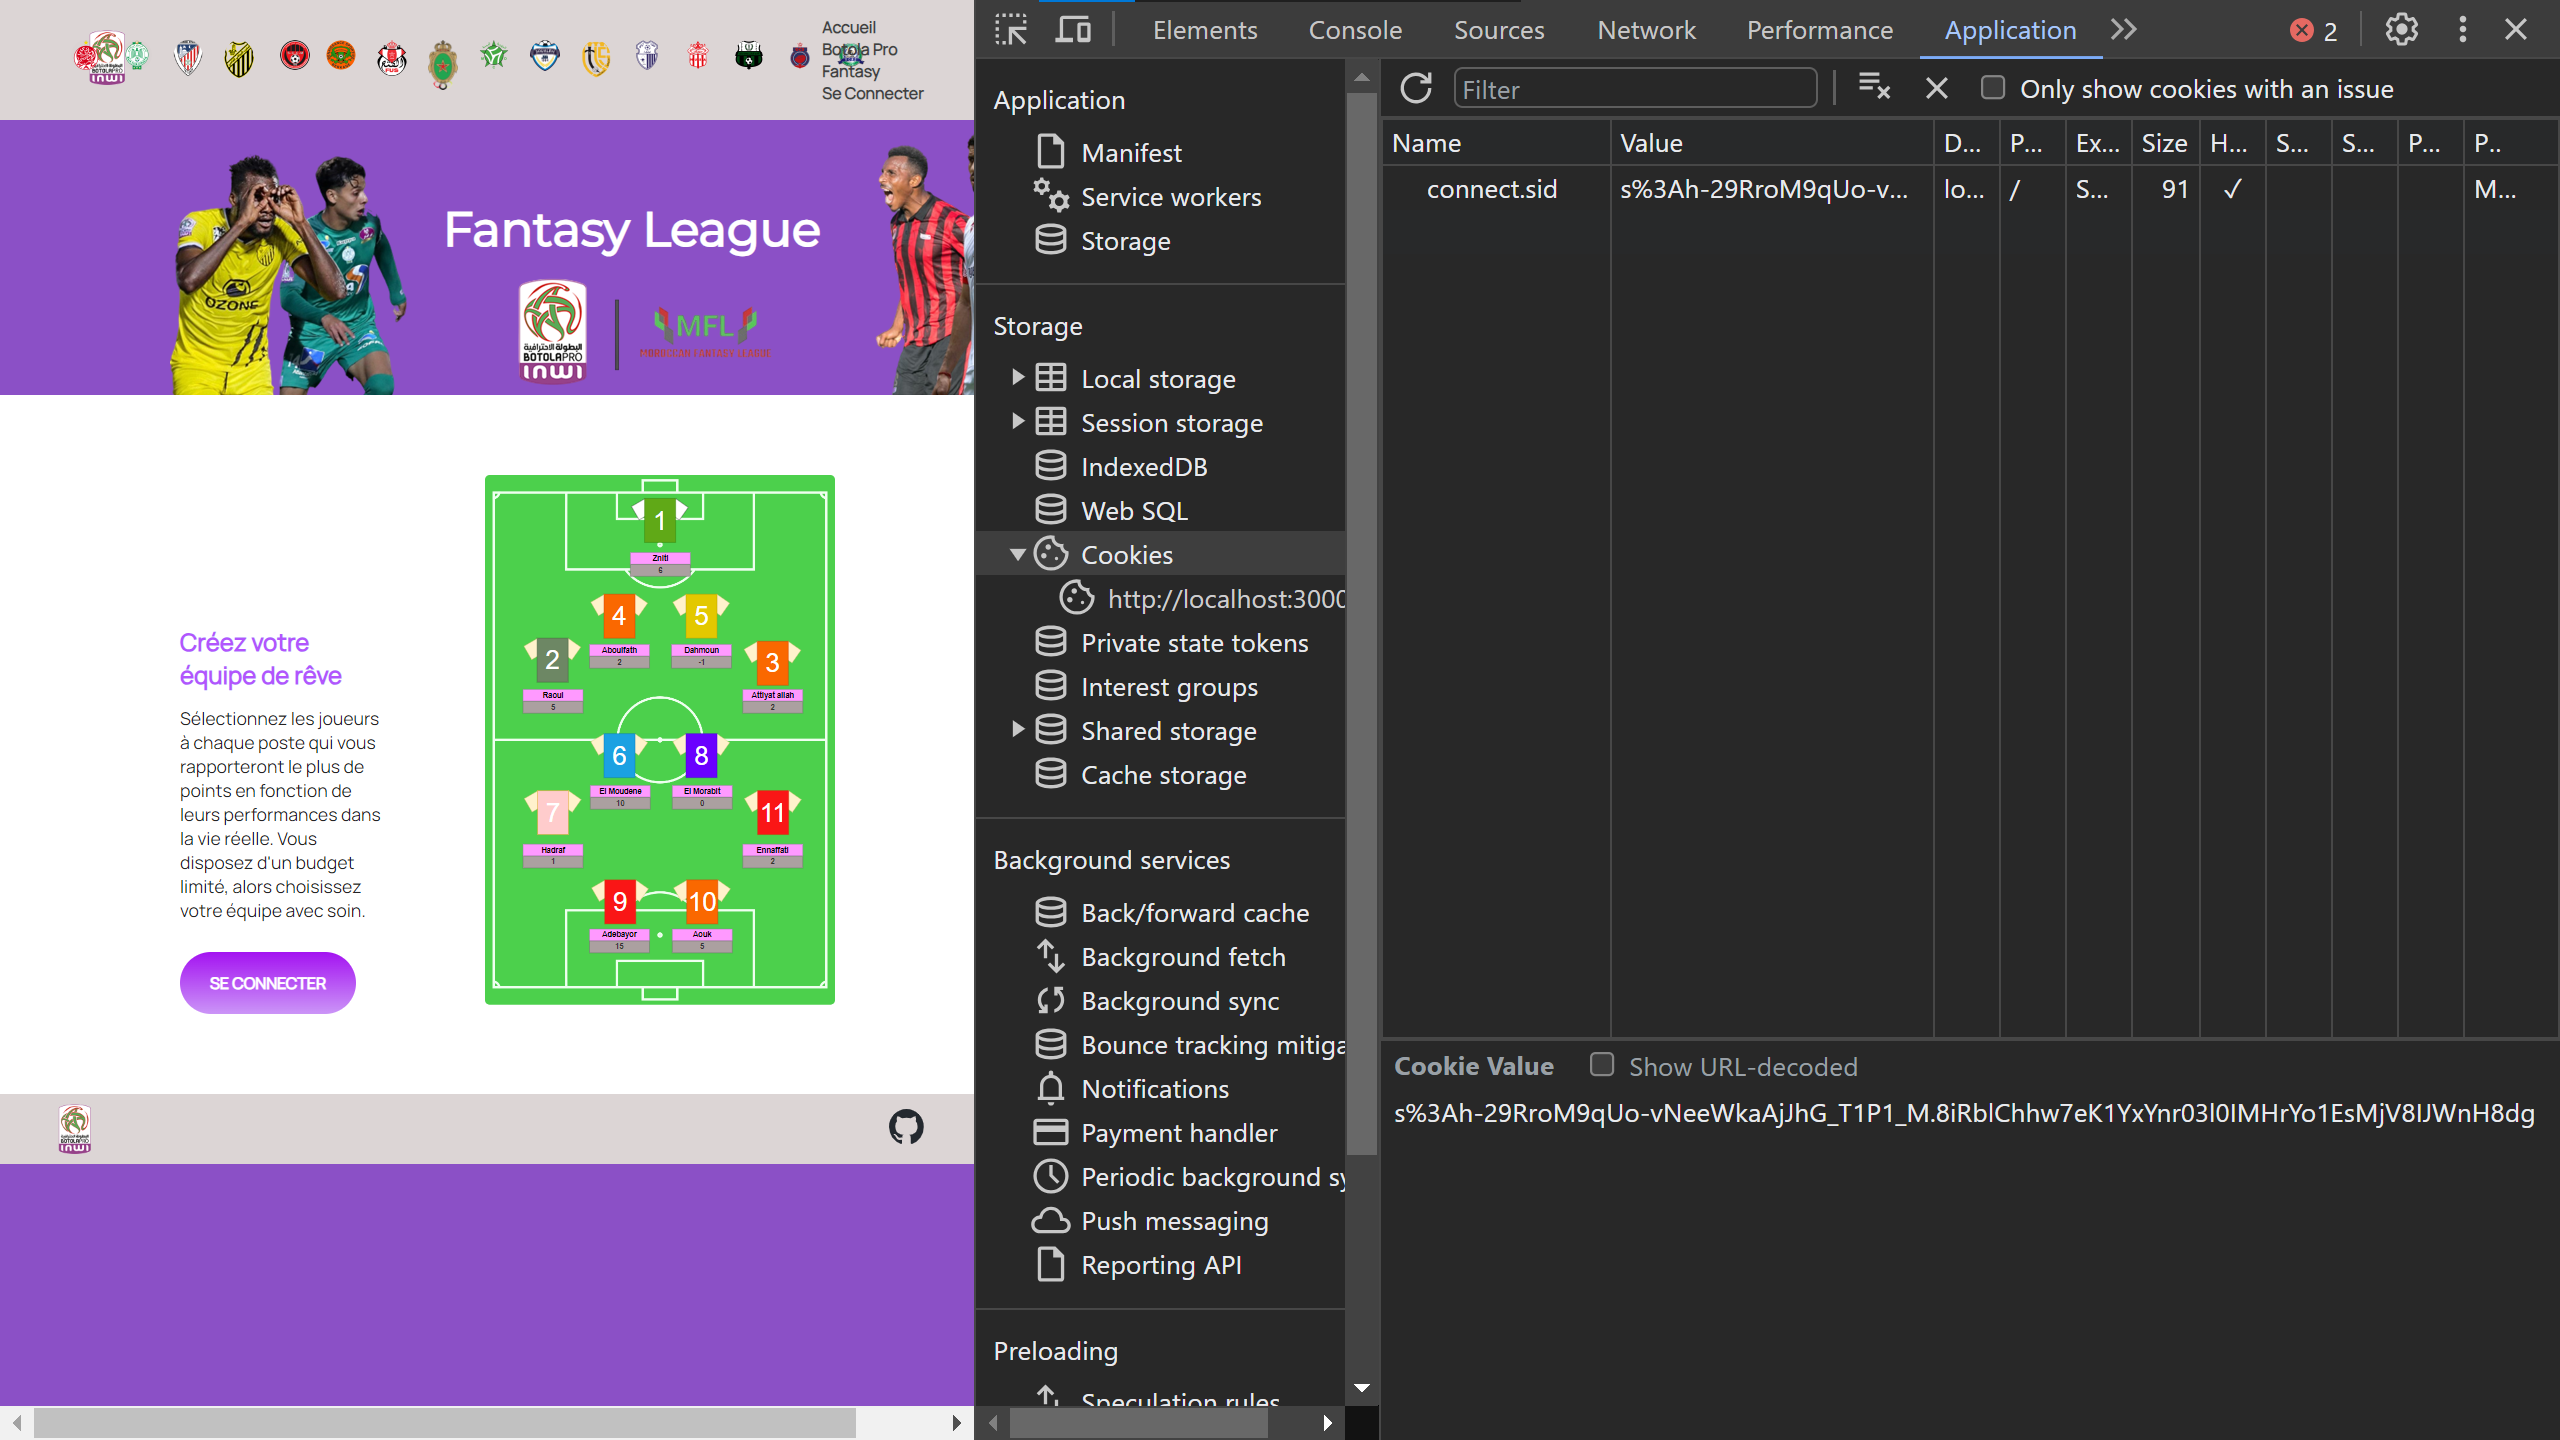The height and width of the screenshot is (1440, 2560).
Task: Click the inspect element picker icon
Action: (x=1011, y=30)
